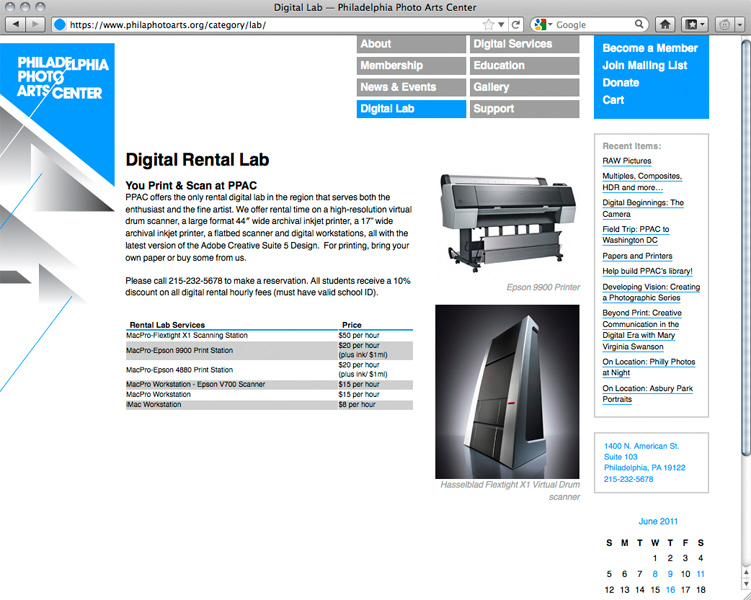751x600 pixels.
Task: Click the Recent Items heading
Action: 632,146
